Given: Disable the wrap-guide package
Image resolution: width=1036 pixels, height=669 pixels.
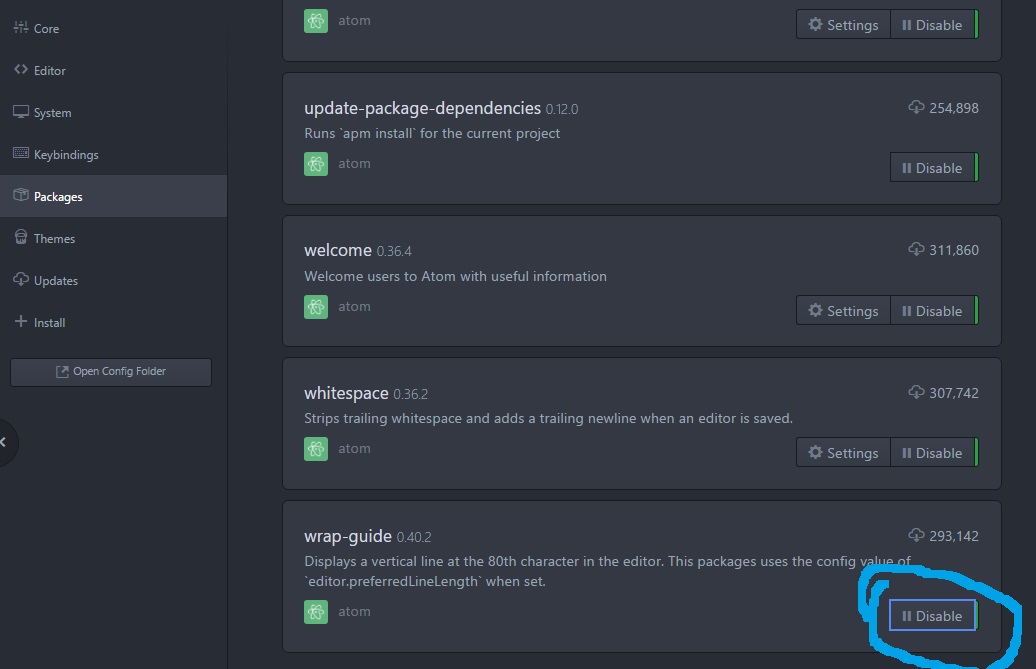Looking at the screenshot, I should coord(932,616).
